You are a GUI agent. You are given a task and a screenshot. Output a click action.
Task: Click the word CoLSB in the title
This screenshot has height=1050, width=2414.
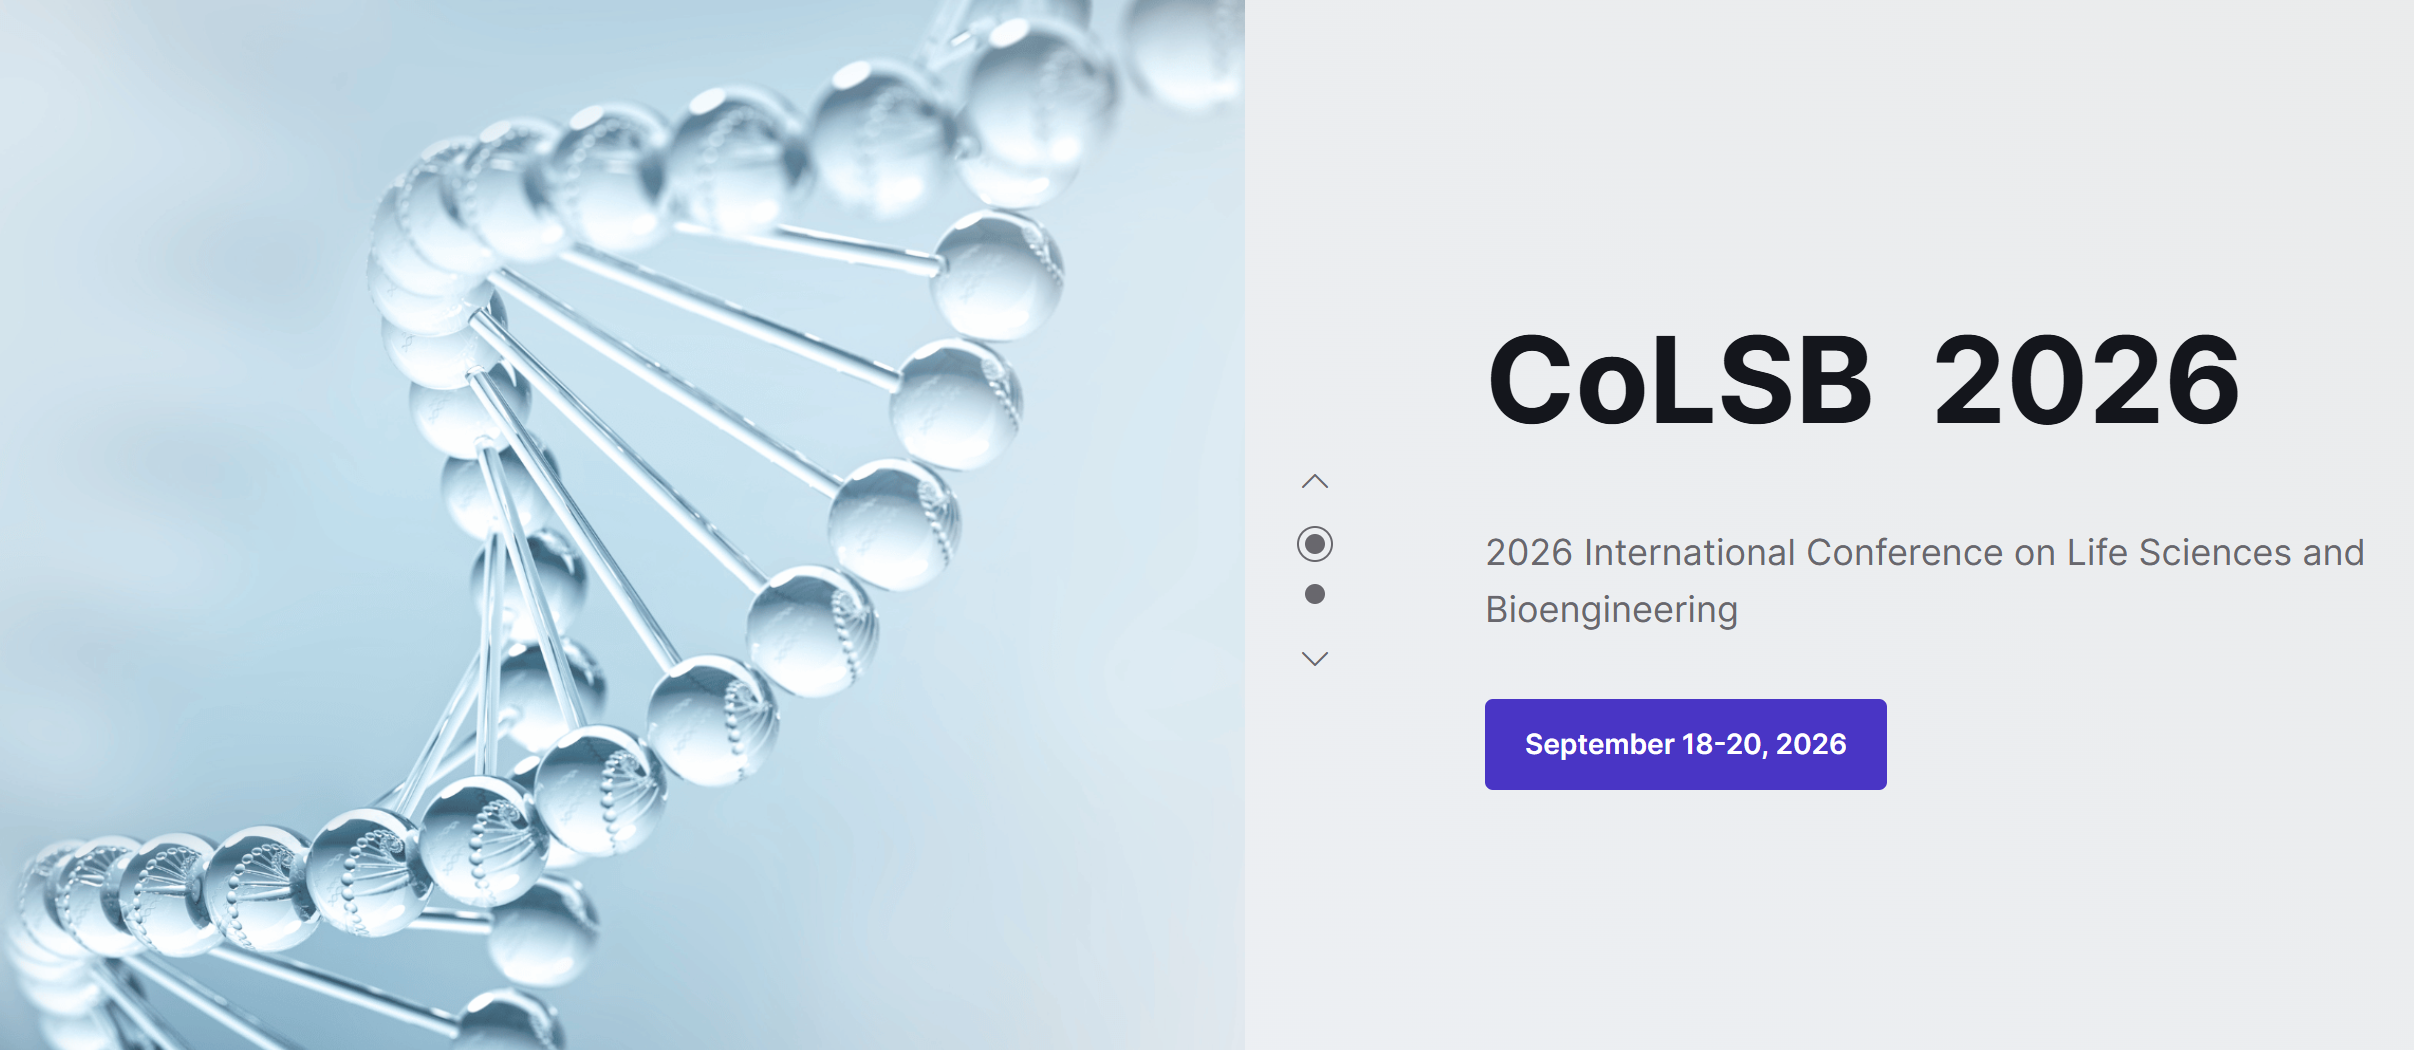click(1679, 381)
